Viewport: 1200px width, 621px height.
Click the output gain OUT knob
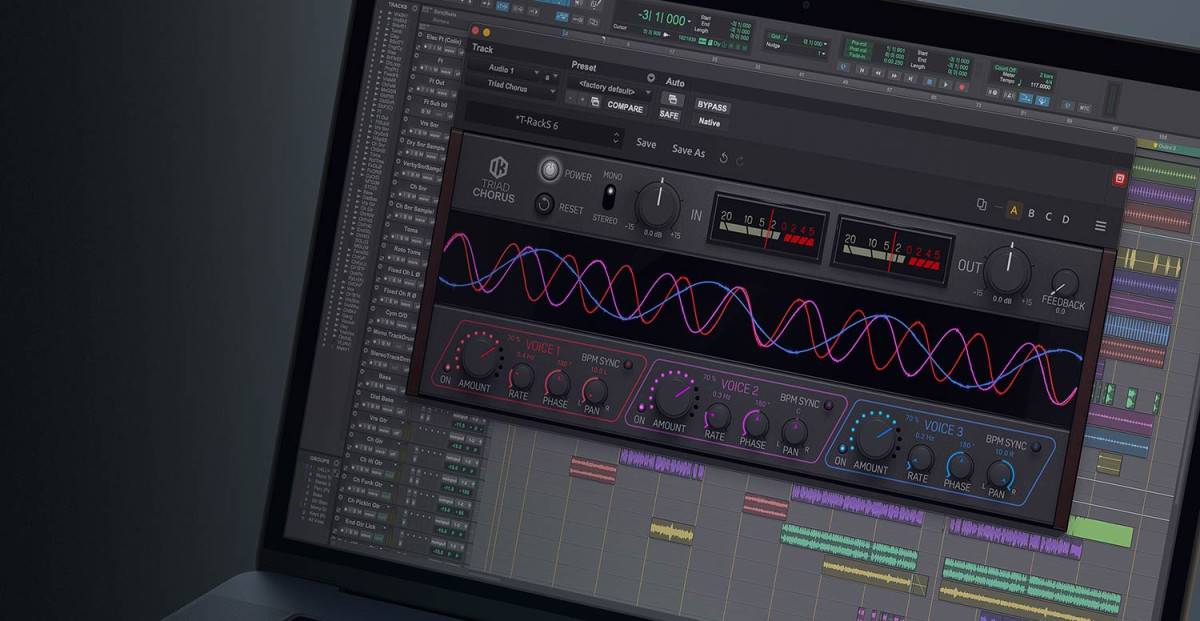click(x=1007, y=268)
